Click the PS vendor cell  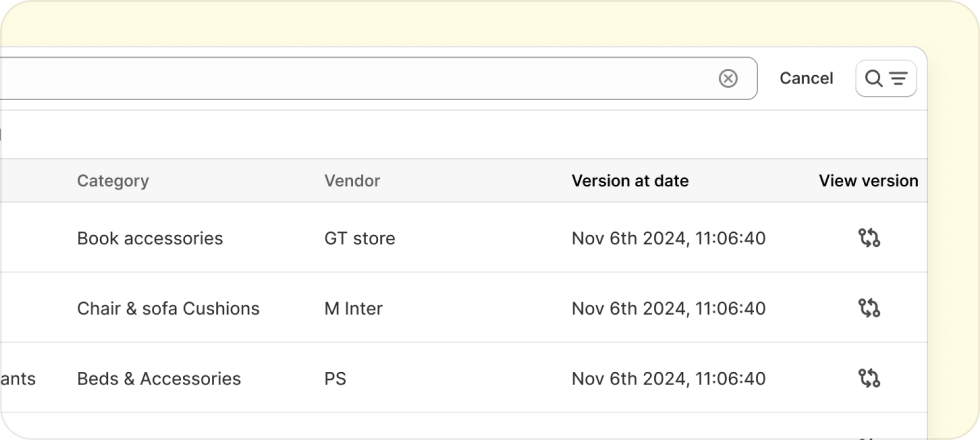pyautogui.click(x=335, y=378)
